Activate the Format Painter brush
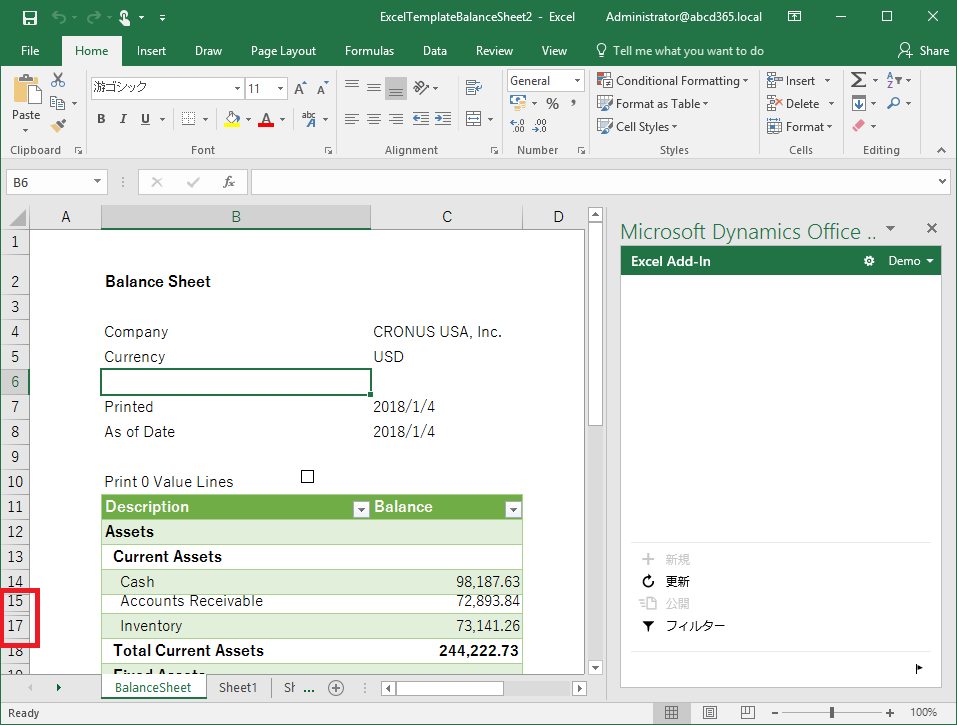 (58, 126)
